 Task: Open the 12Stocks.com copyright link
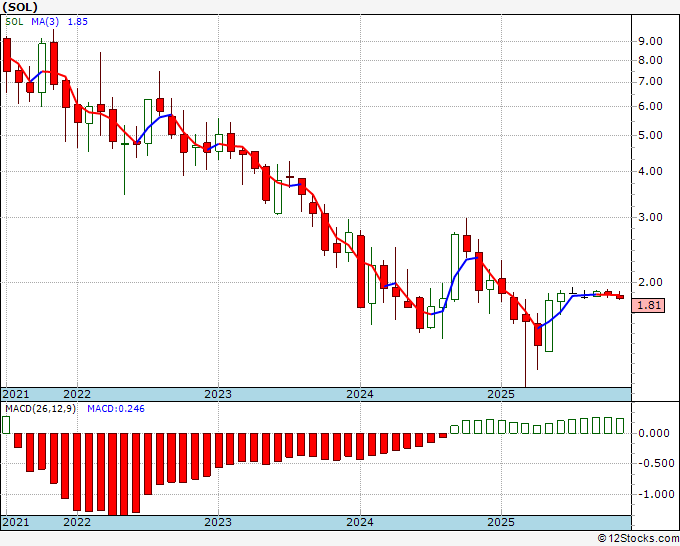(x=638, y=539)
